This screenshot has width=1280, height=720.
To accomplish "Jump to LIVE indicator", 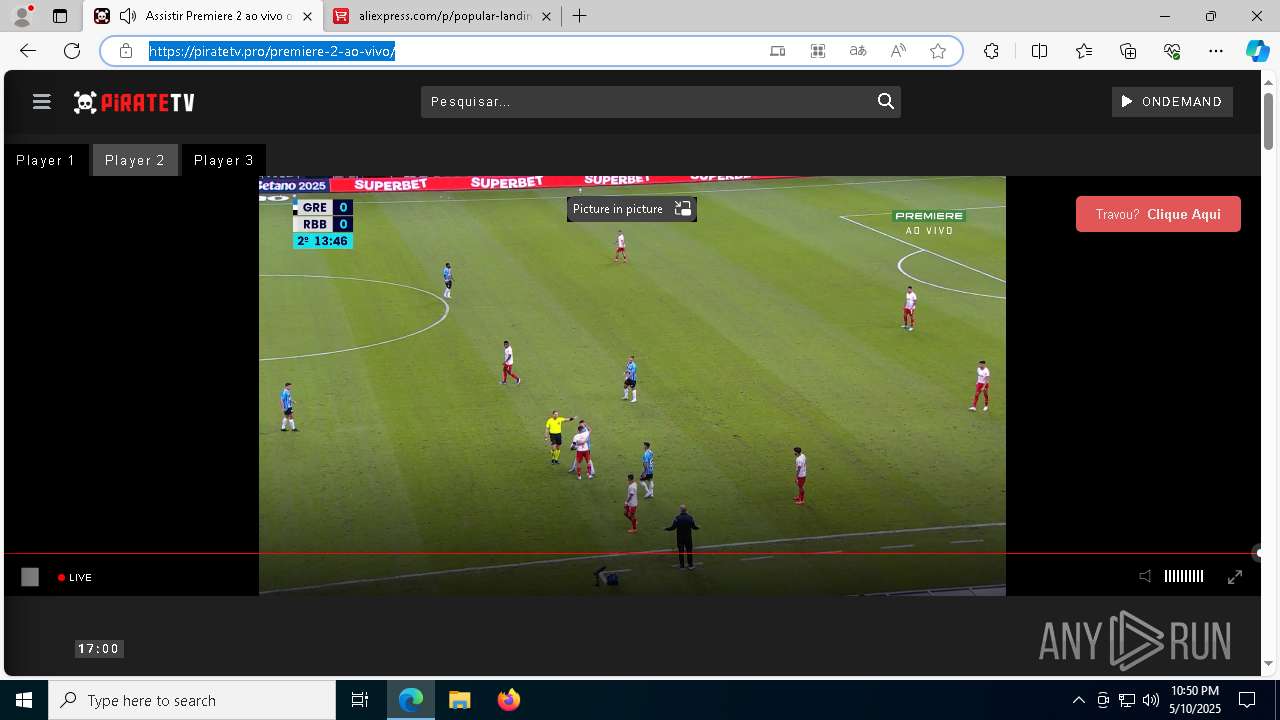I will [x=75, y=578].
